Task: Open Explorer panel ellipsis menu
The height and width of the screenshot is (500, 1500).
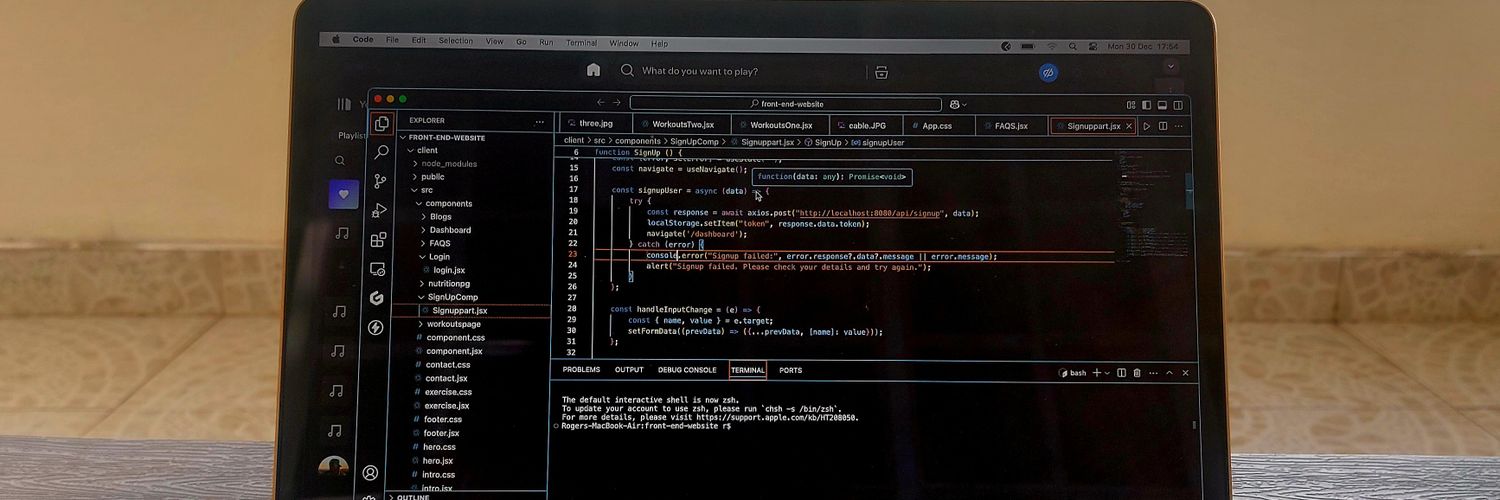Action: (x=540, y=121)
